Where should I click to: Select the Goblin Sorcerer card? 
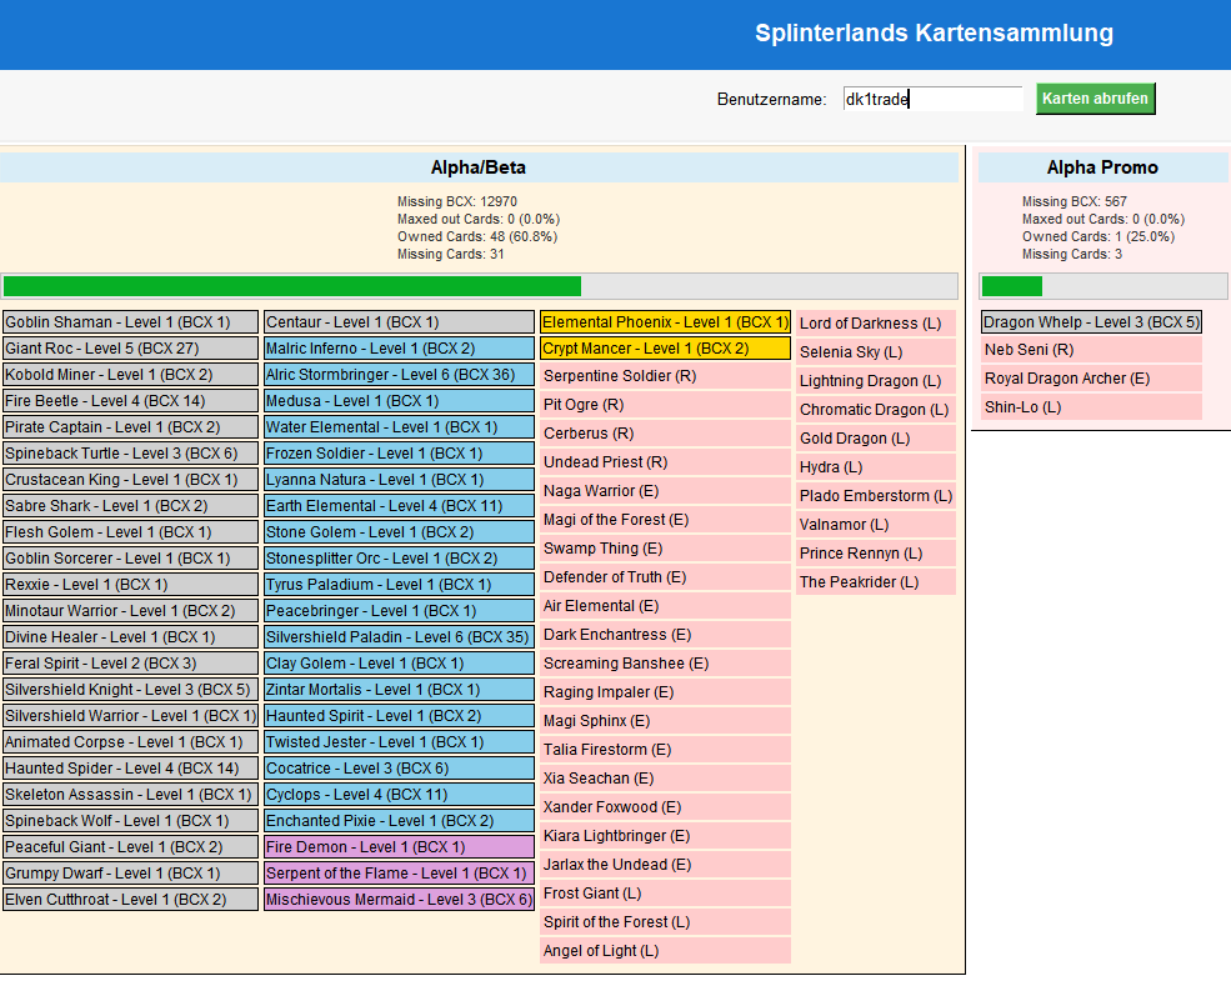[130, 558]
